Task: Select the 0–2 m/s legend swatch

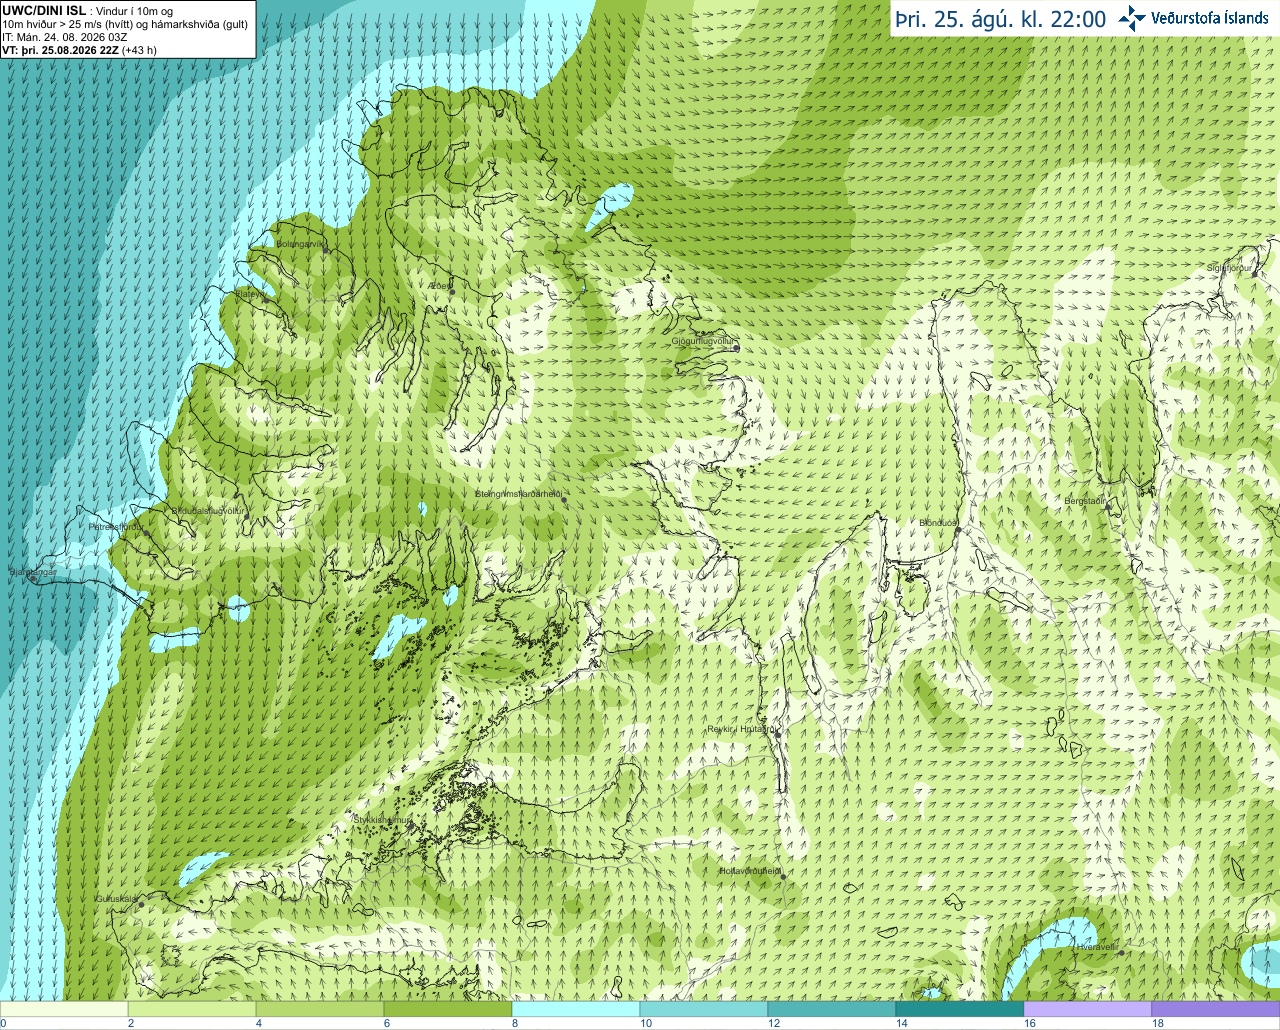Action: pos(64,1009)
